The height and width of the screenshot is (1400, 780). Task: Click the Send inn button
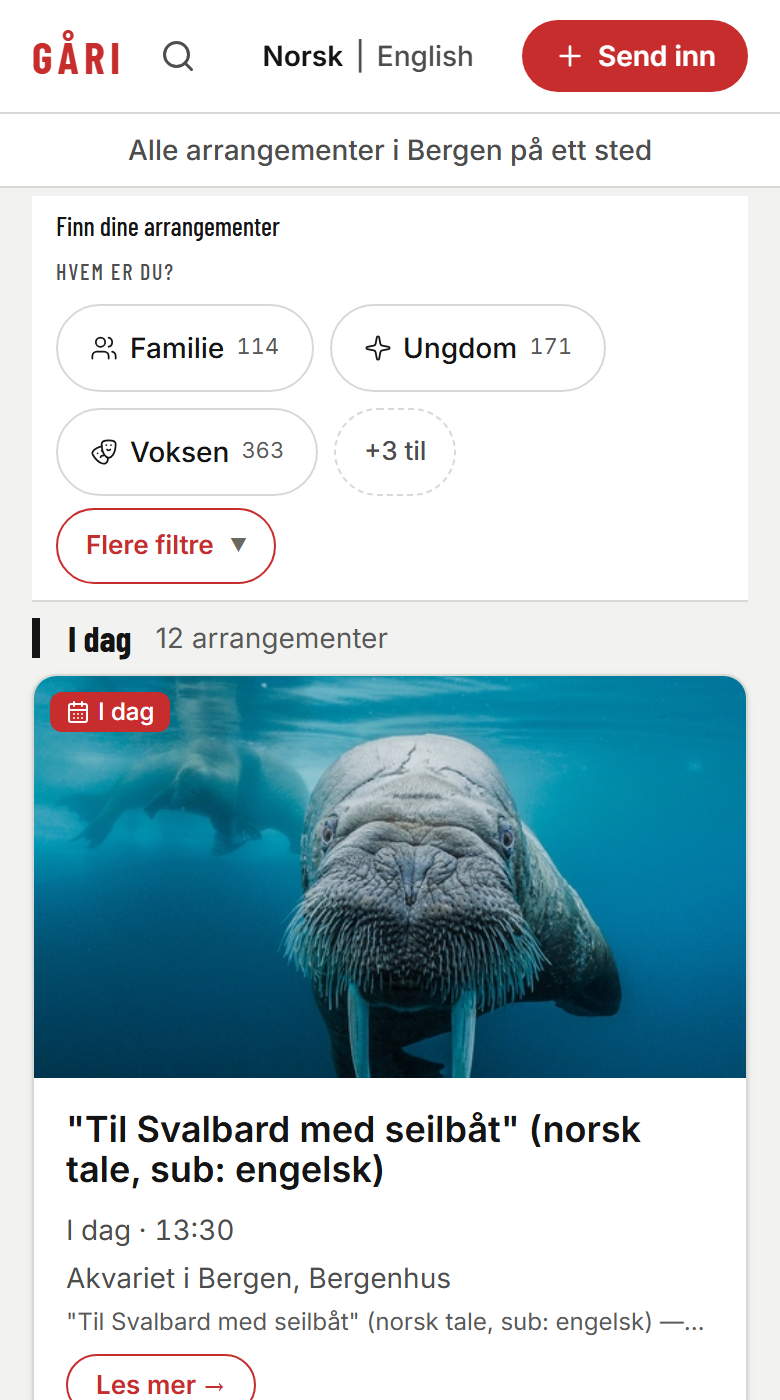pos(635,56)
